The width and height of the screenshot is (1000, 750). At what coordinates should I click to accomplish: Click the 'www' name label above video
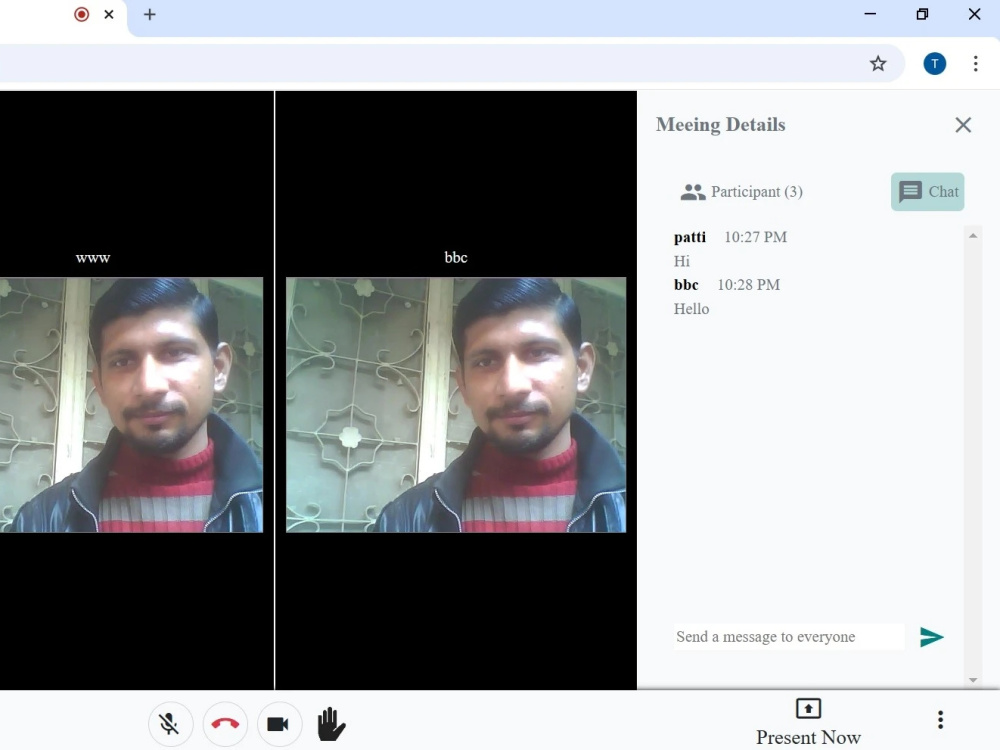pyautogui.click(x=93, y=258)
